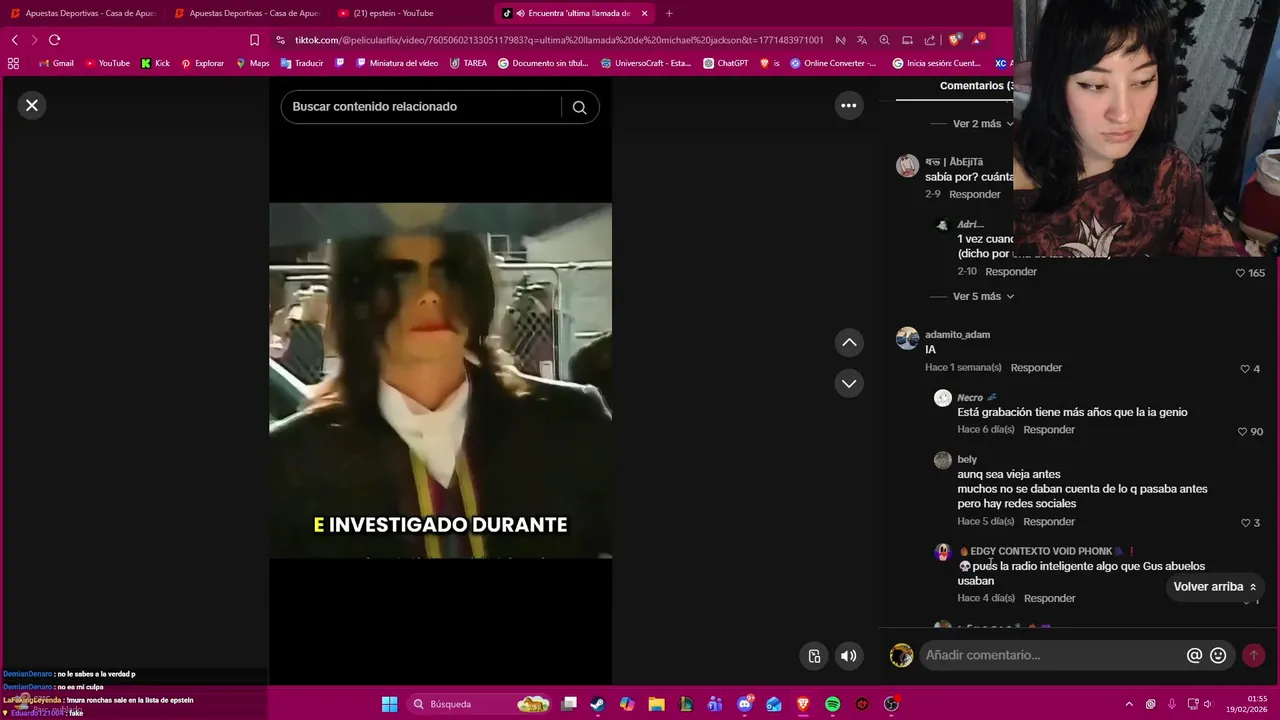Open the emoji picker in comment box
The height and width of the screenshot is (720, 1280).
(x=1218, y=655)
